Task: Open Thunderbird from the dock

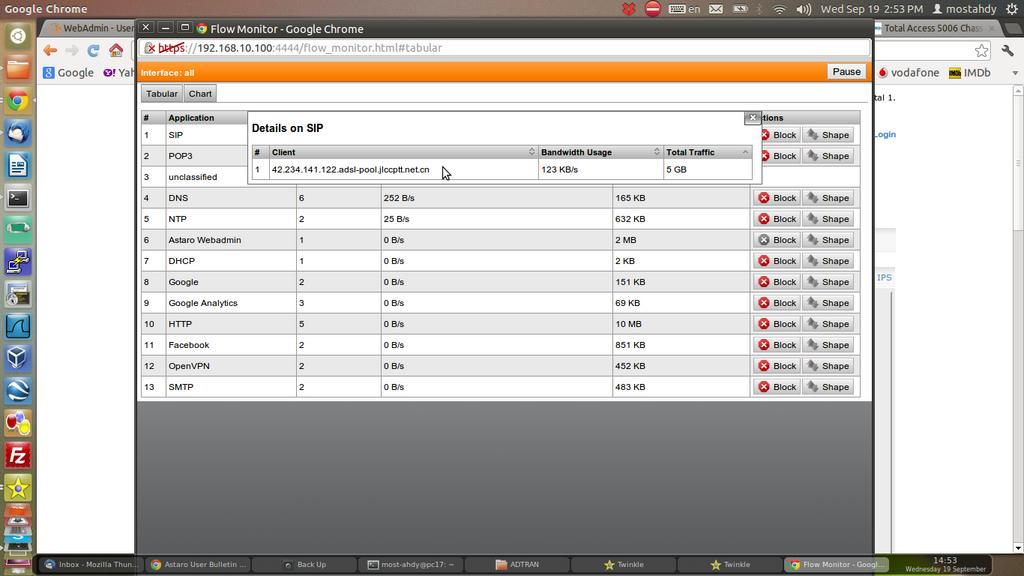Action: pyautogui.click(x=18, y=133)
